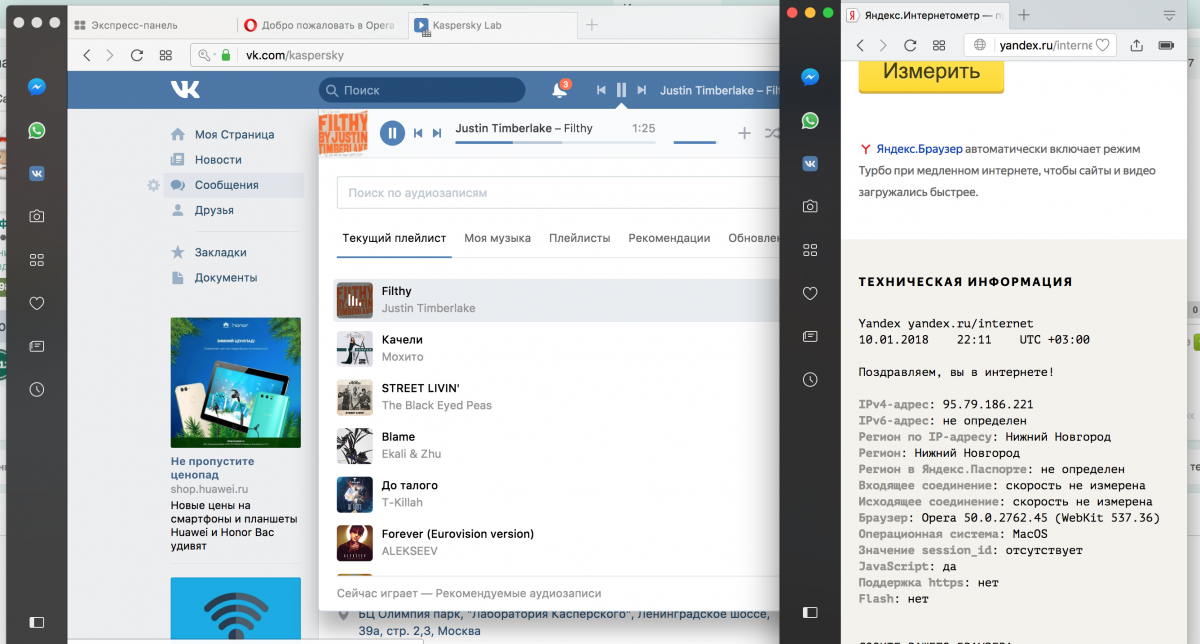Seek within Filthy track progress bar

point(555,142)
